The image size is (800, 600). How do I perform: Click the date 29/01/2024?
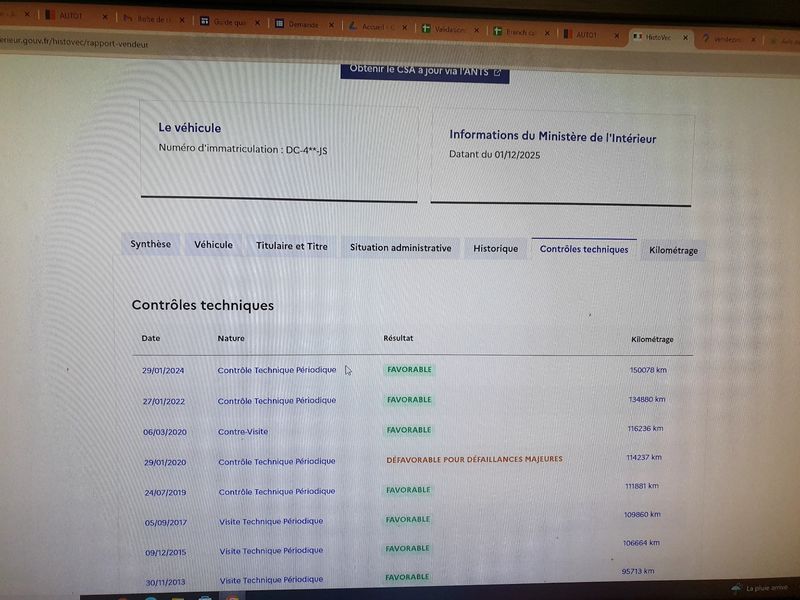(x=163, y=371)
